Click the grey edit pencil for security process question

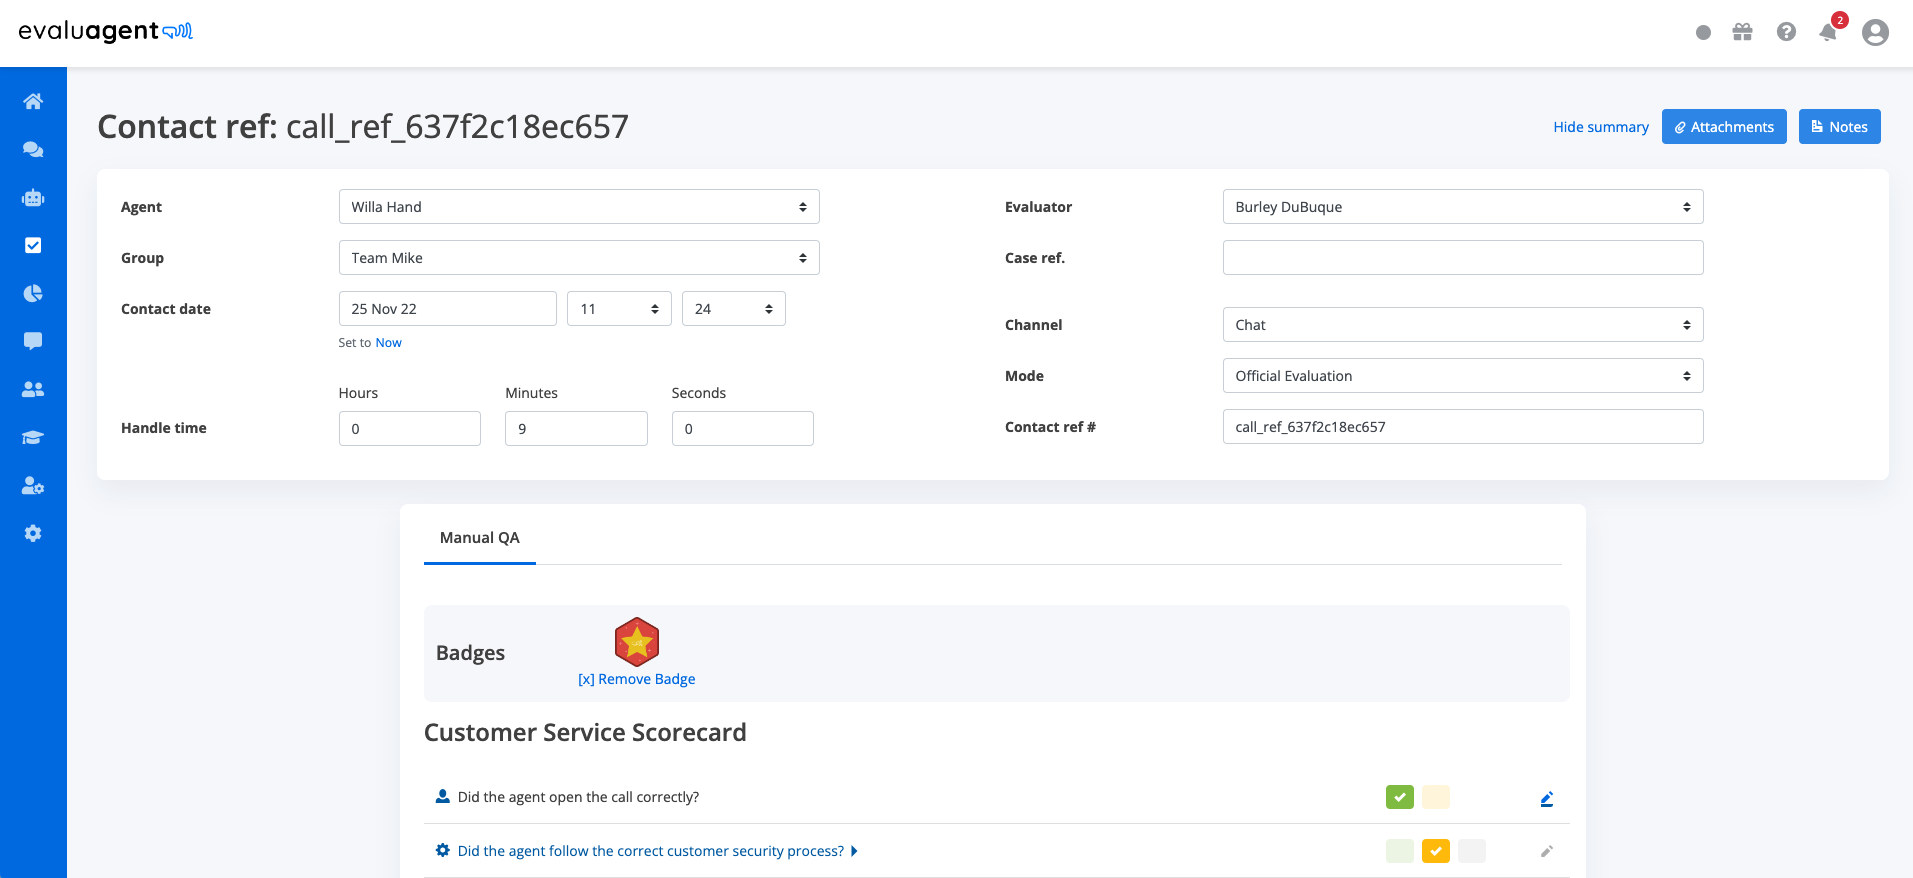1547,851
